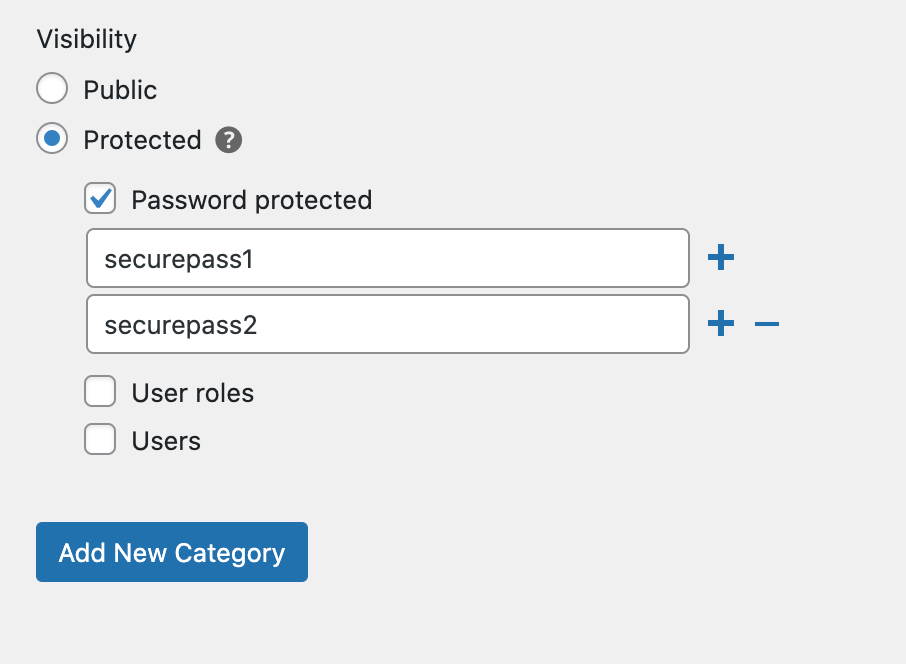The width and height of the screenshot is (906, 664).
Task: Uncheck the Password protected checkbox
Action: [100, 199]
